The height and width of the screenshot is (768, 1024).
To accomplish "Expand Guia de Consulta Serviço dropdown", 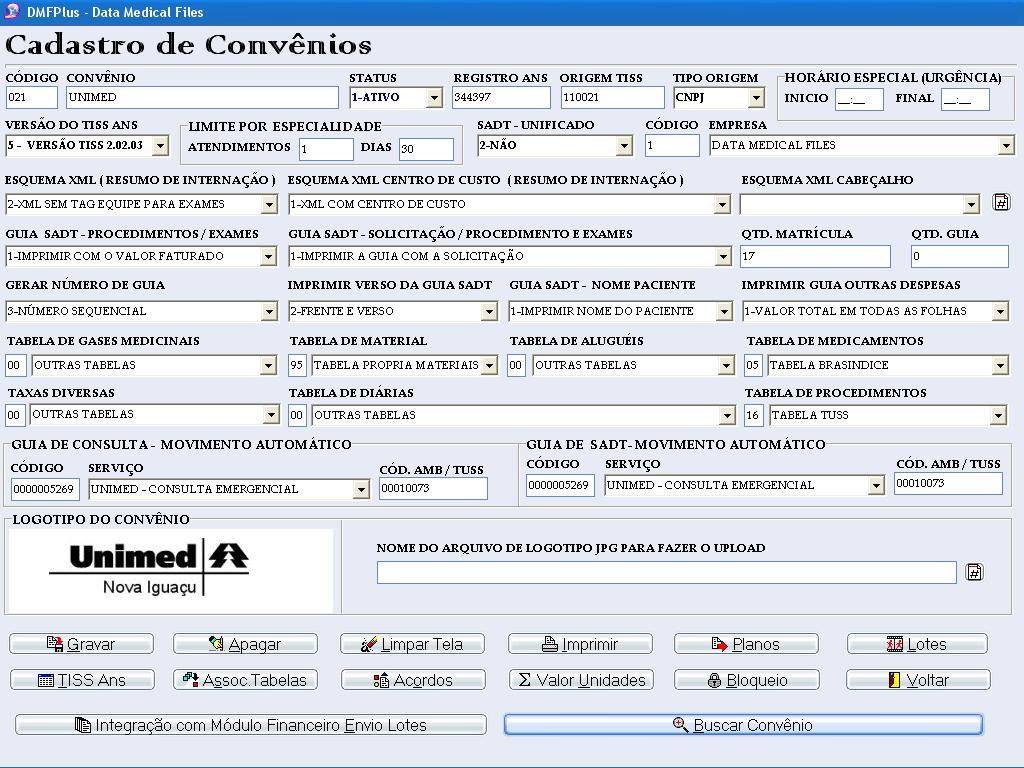I will [x=360, y=489].
